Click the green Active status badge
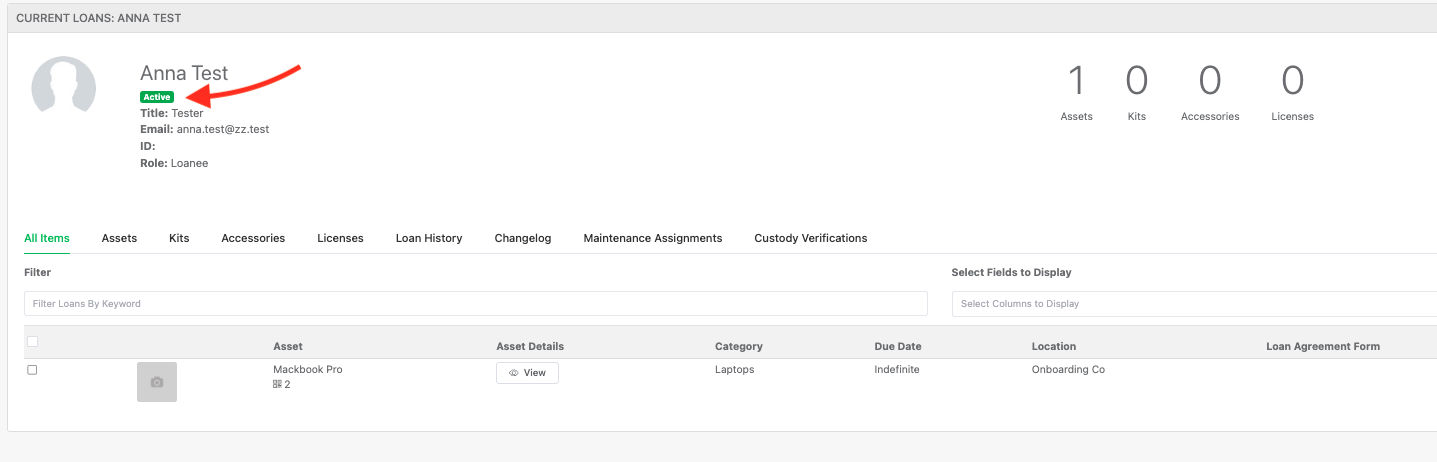 [157, 97]
